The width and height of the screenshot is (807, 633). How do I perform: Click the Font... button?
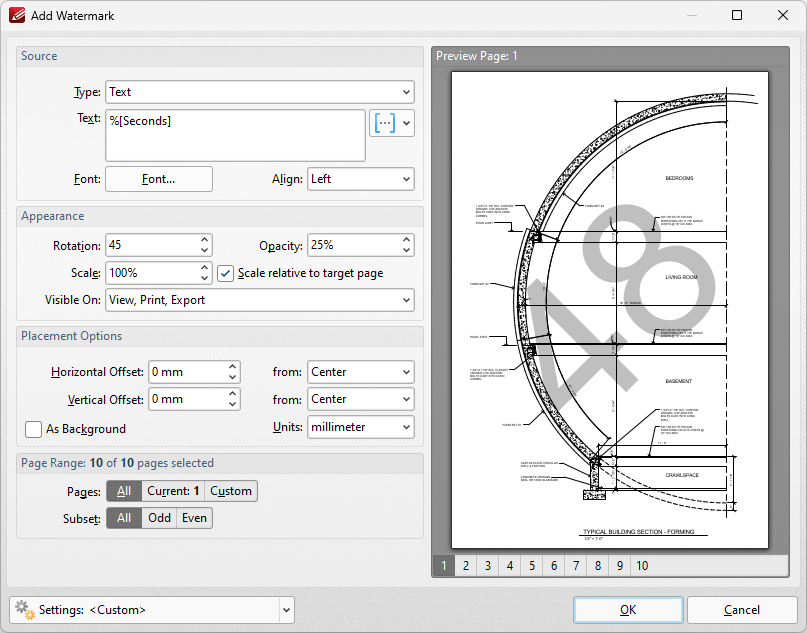point(159,179)
